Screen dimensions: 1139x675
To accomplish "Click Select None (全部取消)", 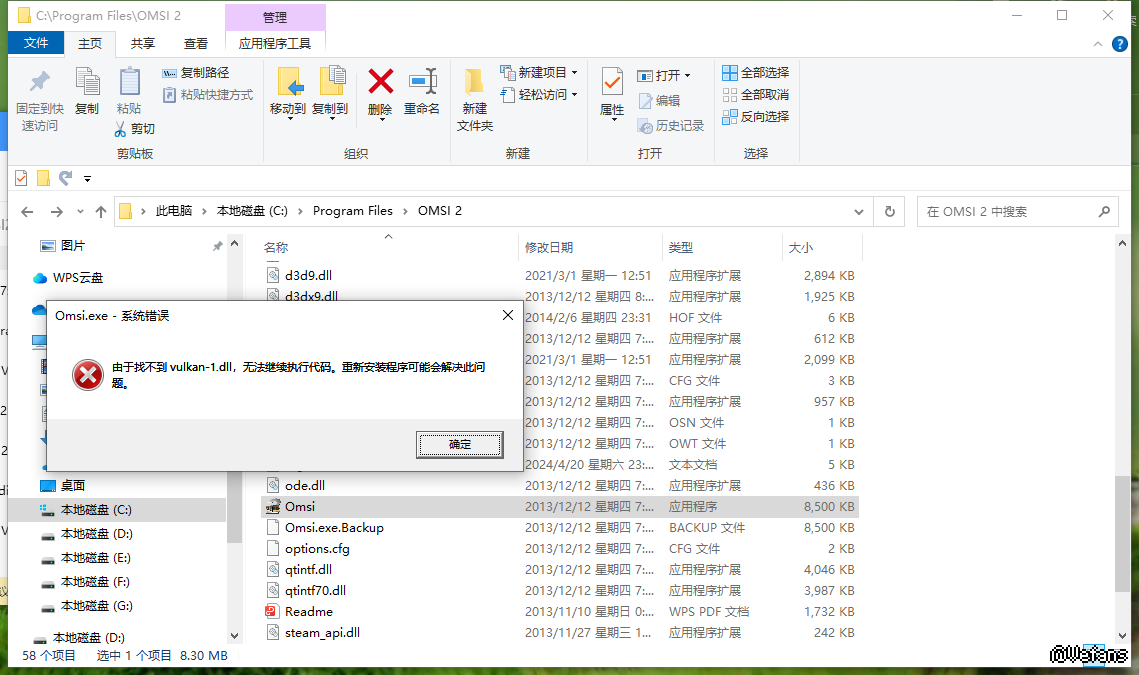I will (755, 94).
